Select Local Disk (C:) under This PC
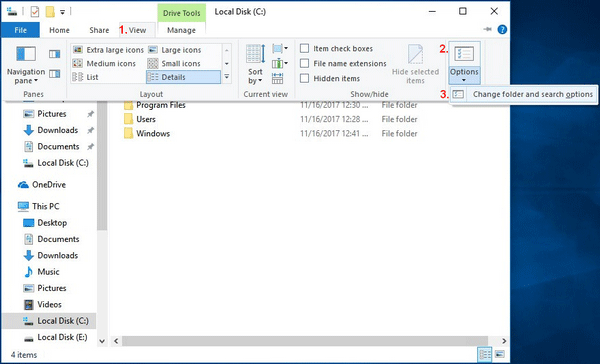 pos(49,321)
